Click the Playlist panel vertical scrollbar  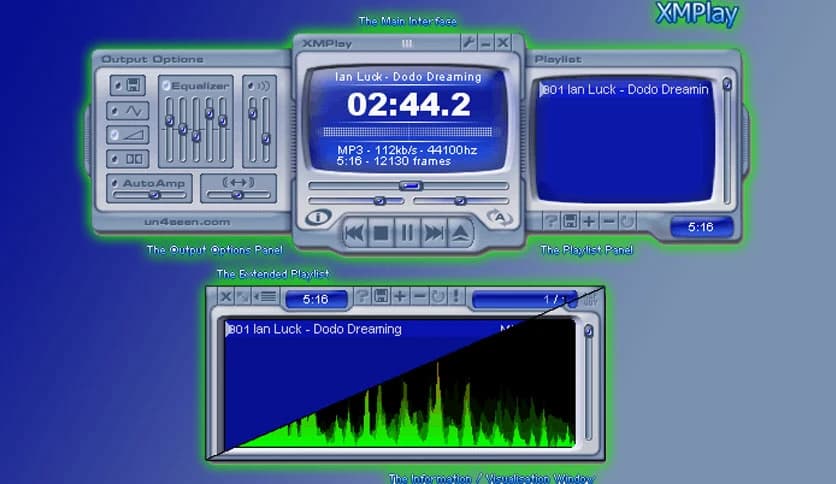[727, 140]
